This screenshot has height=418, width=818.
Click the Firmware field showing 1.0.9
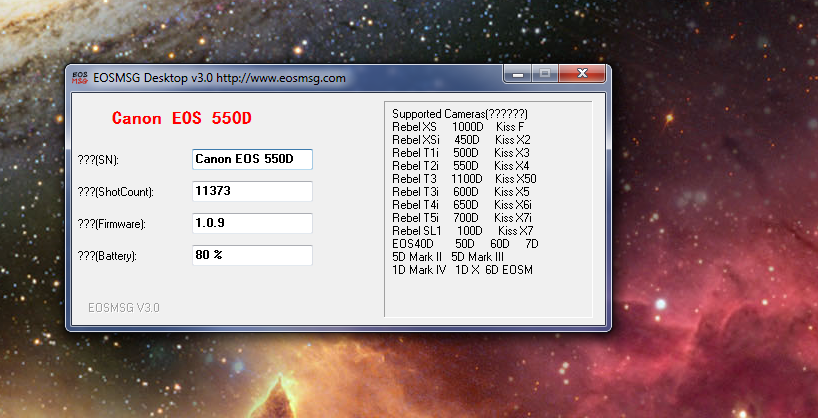tap(252, 223)
